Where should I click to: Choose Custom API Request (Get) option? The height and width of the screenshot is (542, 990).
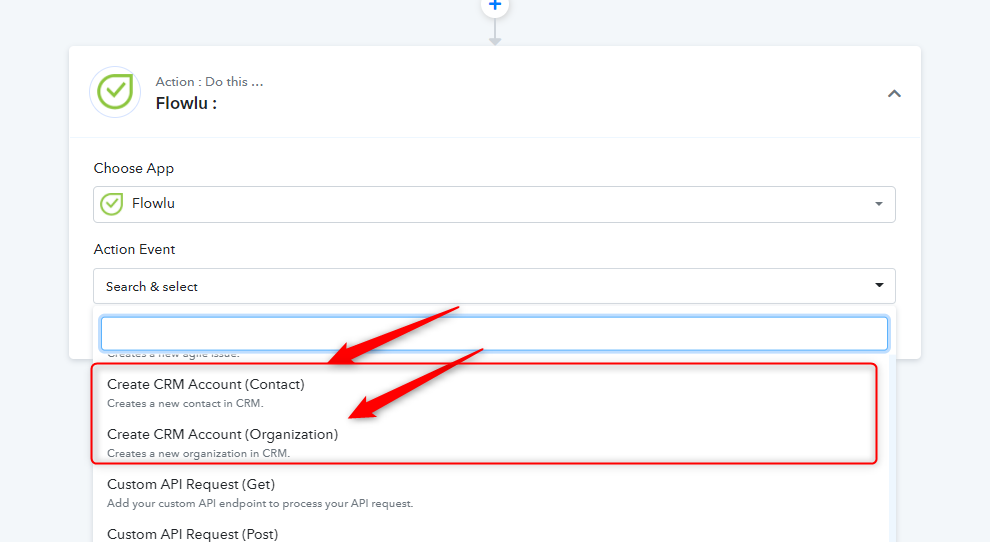pos(491,493)
